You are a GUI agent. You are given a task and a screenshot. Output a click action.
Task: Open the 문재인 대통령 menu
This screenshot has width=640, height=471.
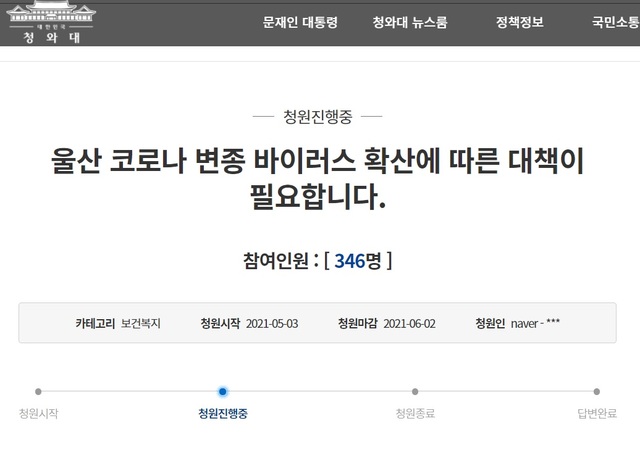(300, 22)
